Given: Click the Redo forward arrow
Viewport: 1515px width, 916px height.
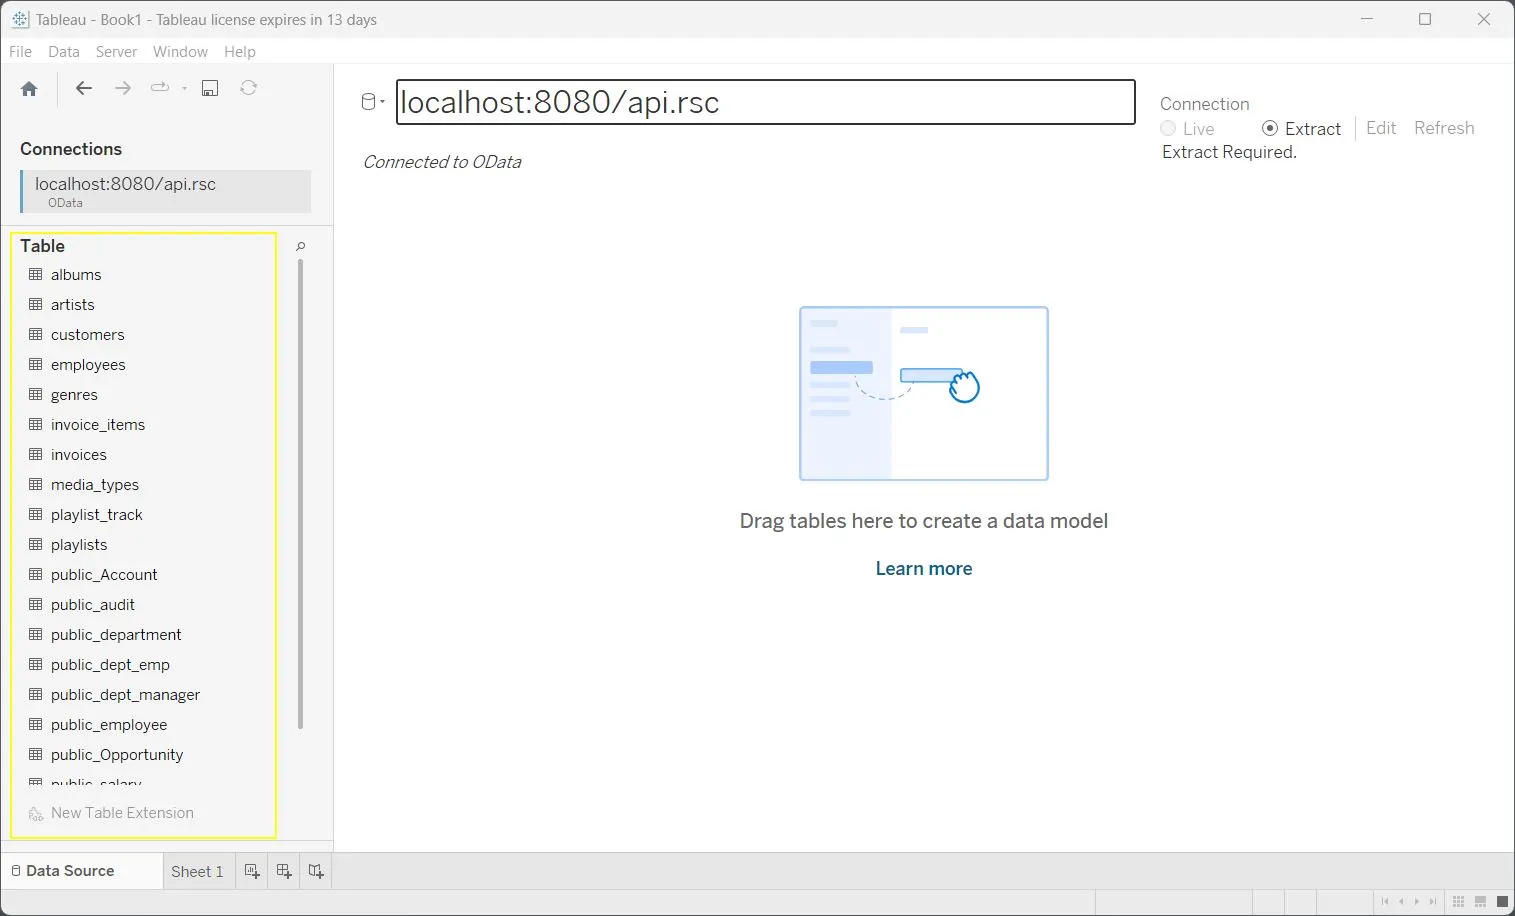Looking at the screenshot, I should click(x=122, y=88).
